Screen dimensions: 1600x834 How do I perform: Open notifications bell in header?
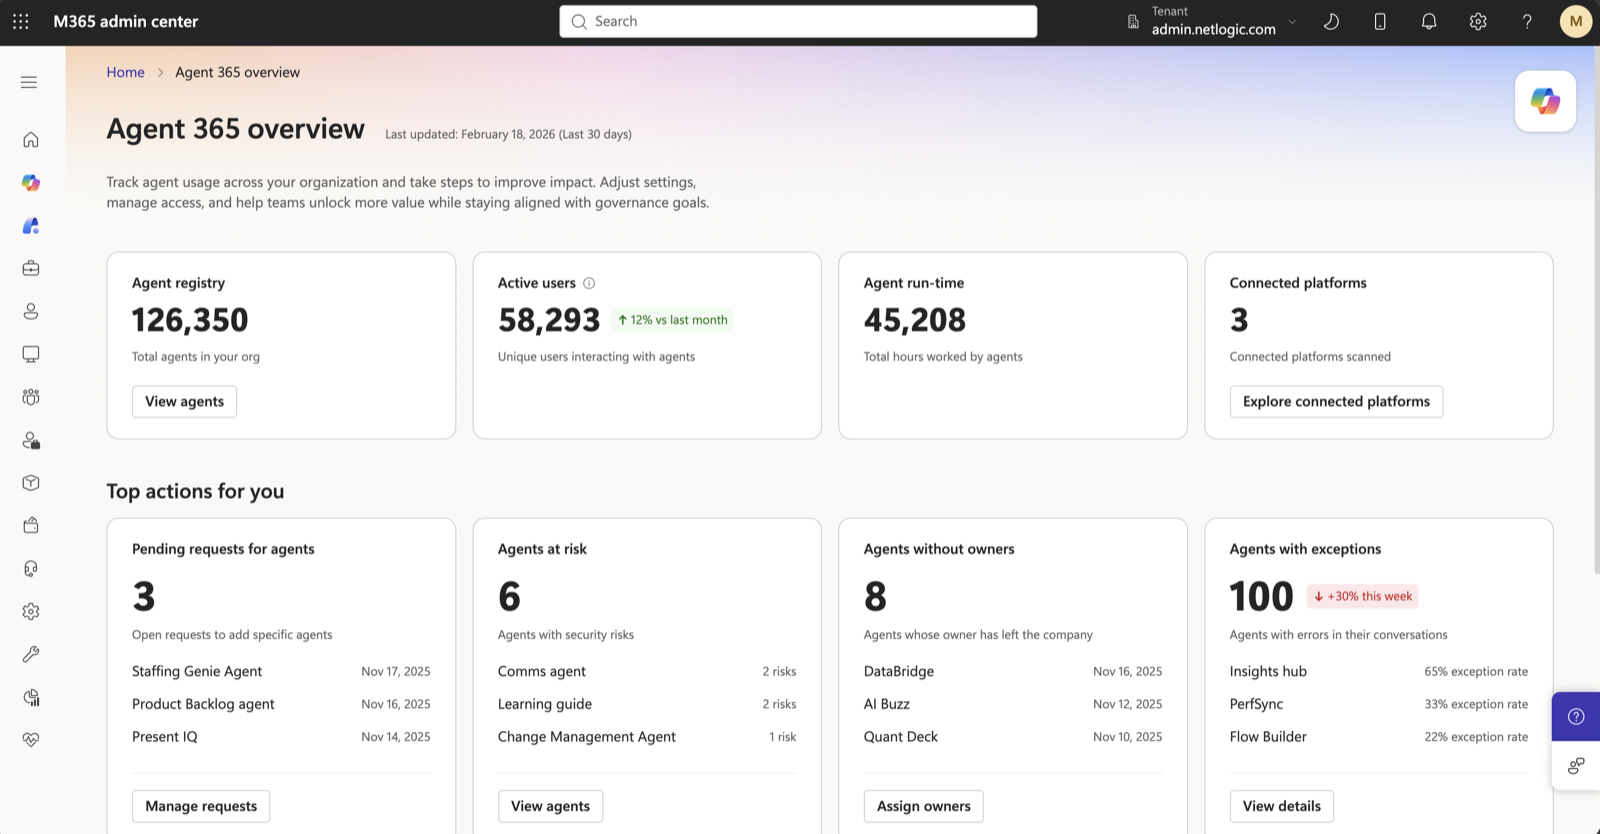point(1429,21)
